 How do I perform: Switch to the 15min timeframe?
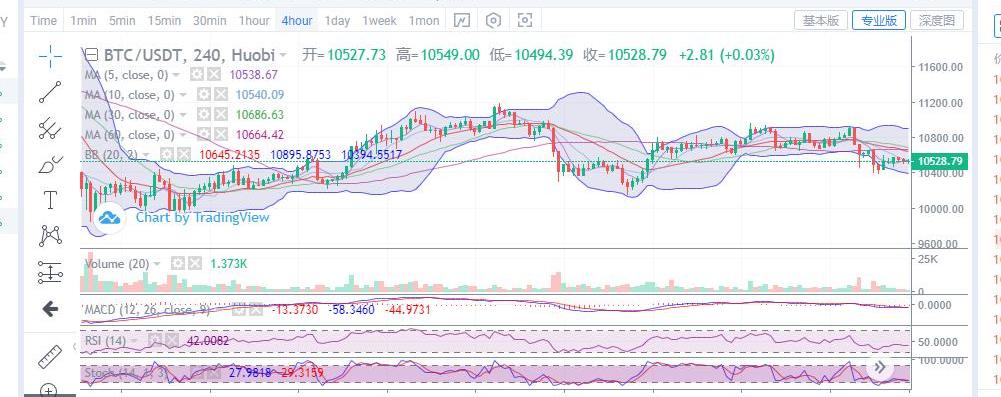(x=165, y=20)
